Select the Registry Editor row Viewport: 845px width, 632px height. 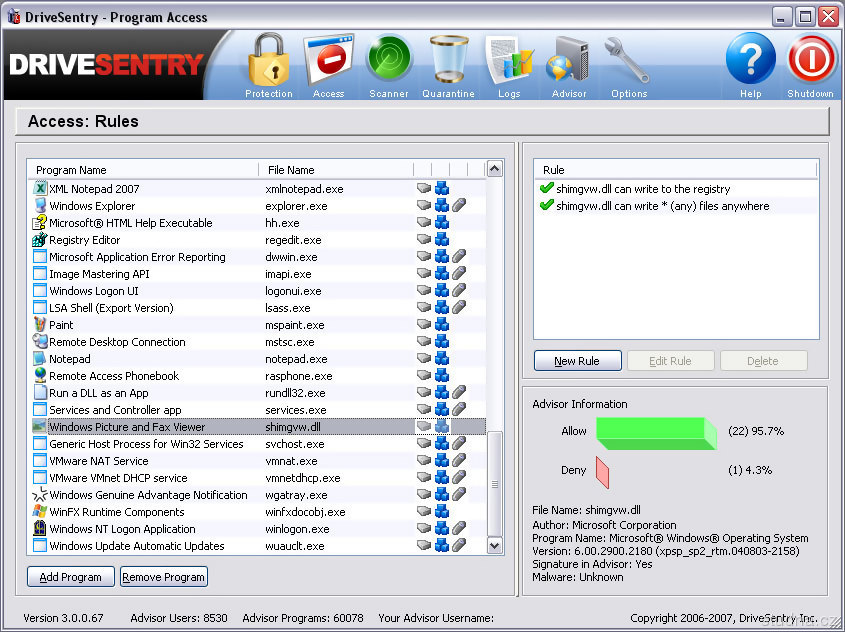pyautogui.click(x=85, y=240)
